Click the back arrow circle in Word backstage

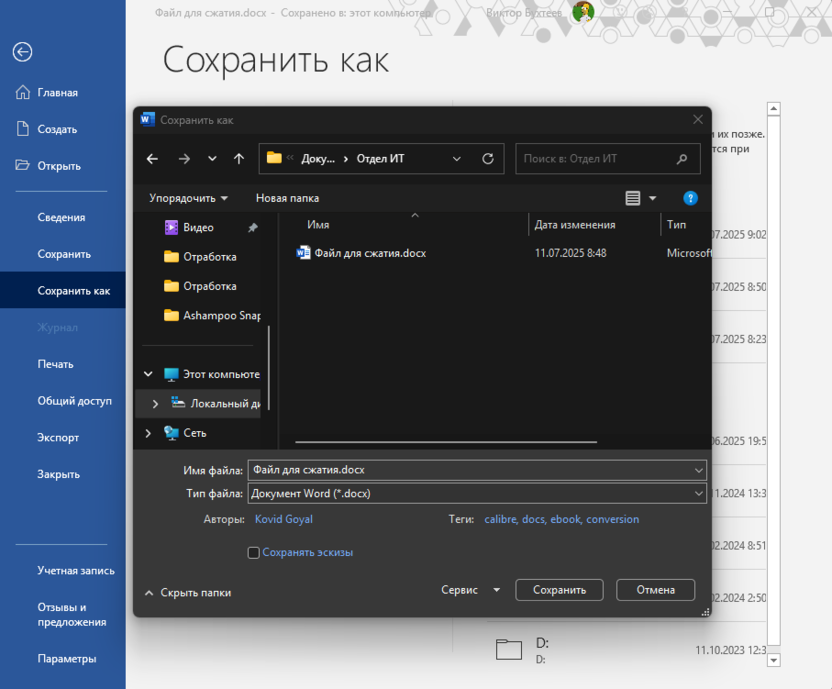(22, 52)
